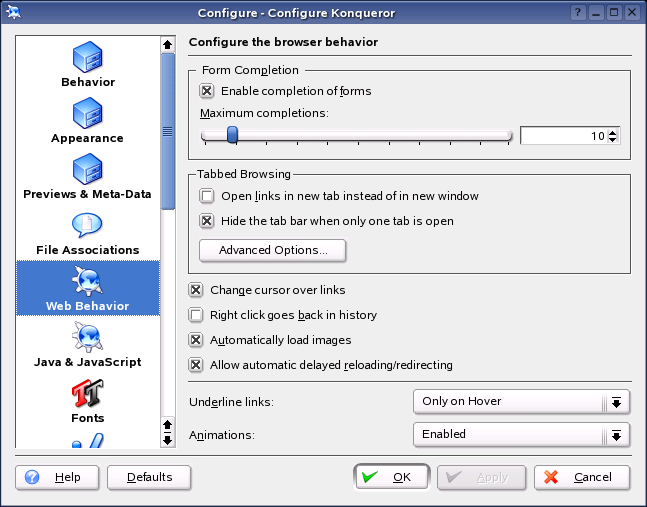Uncheck Automatically load images
Screen dimensions: 647x507
click(196, 340)
